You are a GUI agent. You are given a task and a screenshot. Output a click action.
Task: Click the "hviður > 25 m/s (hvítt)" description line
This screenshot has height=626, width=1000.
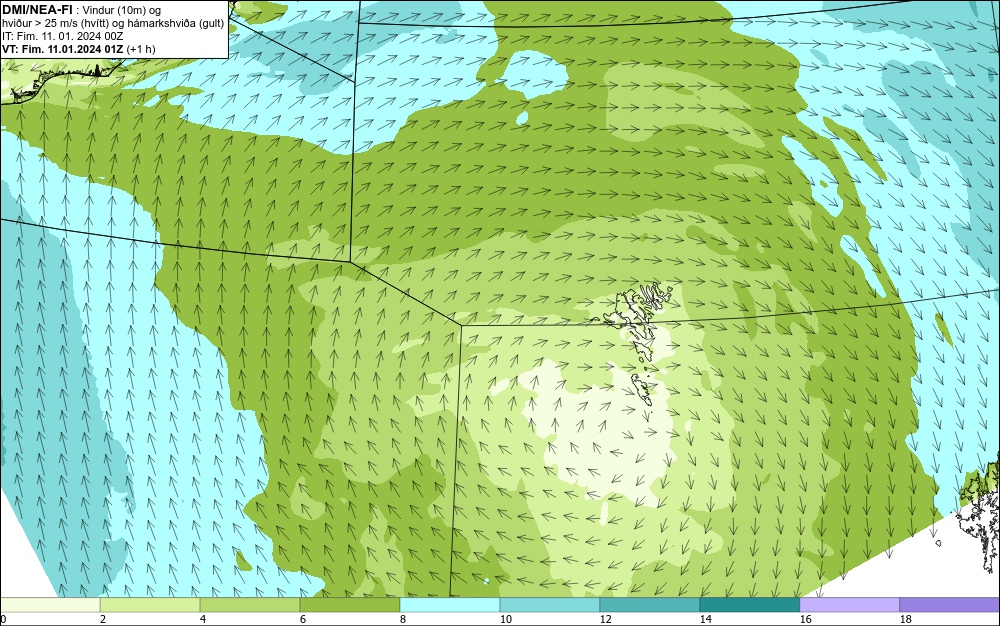(x=113, y=24)
